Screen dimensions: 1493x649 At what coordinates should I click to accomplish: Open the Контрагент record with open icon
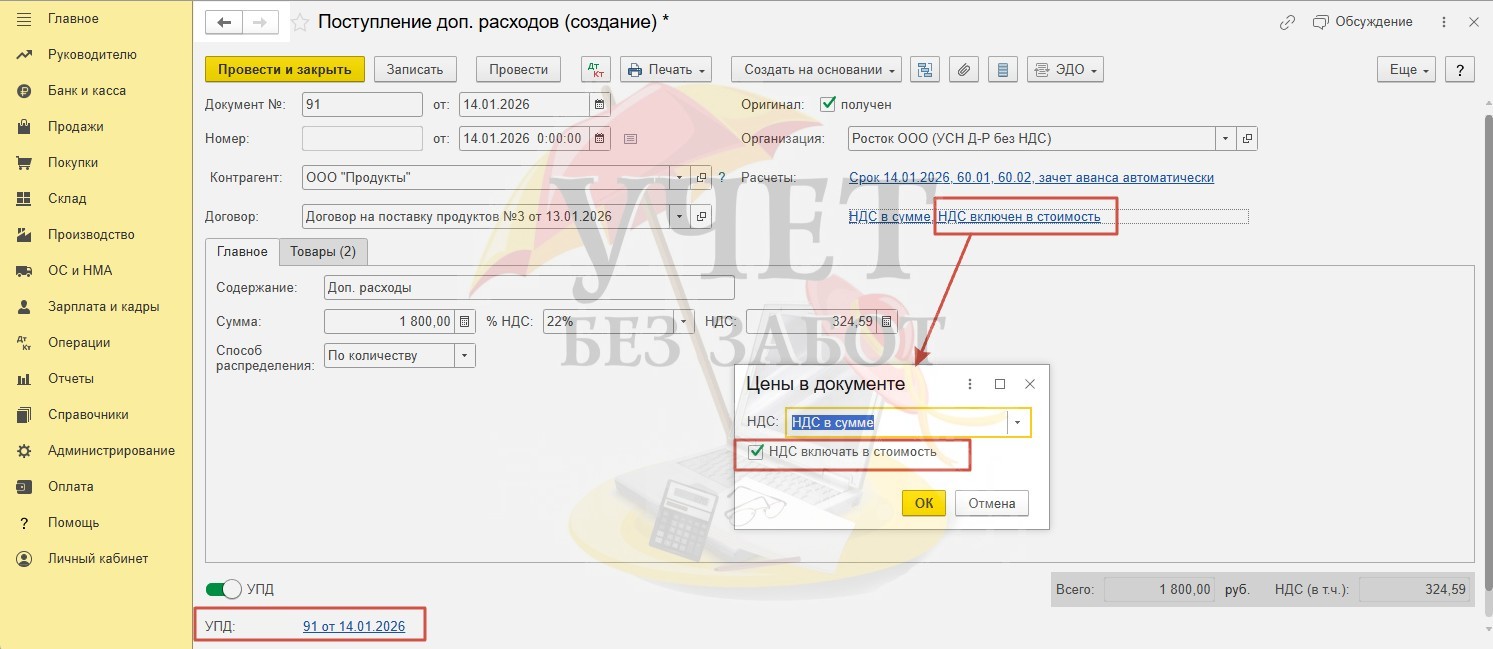[x=702, y=178]
